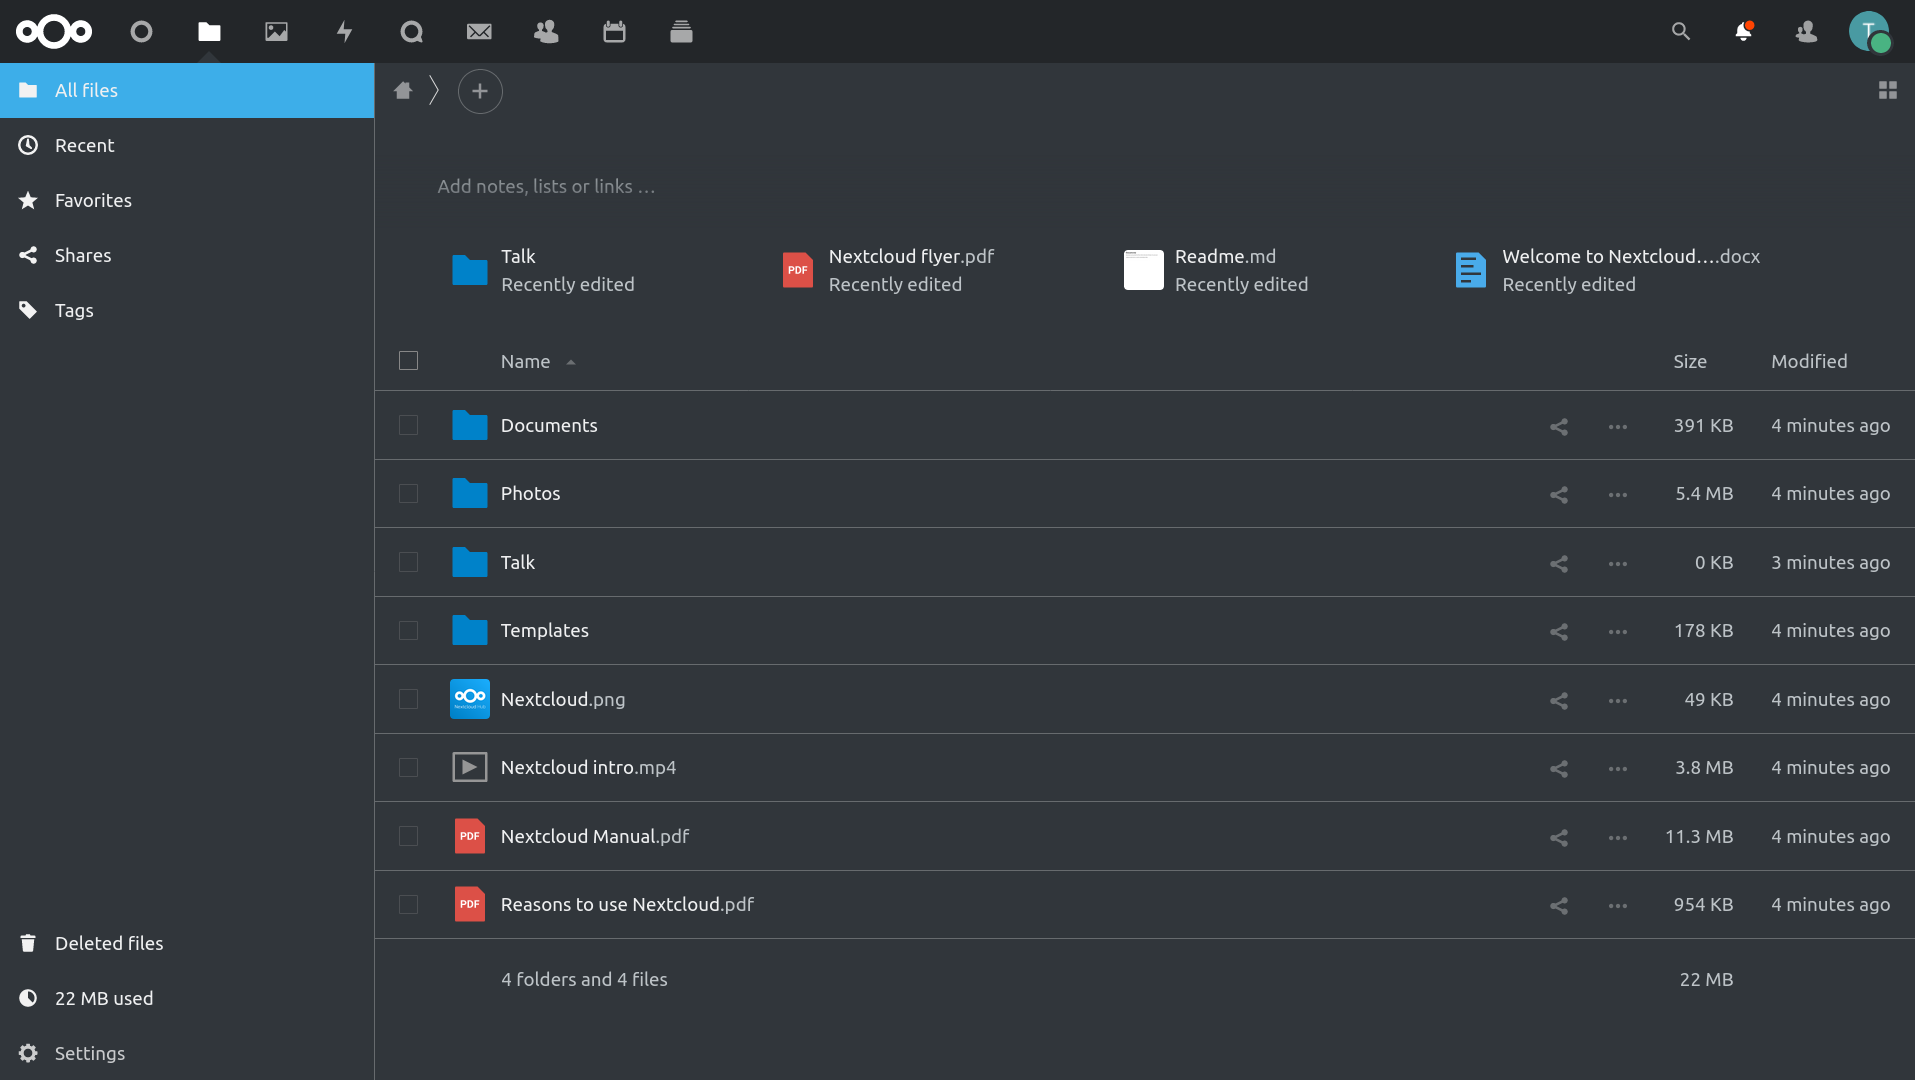
Task: Open the Nextcloud logo home
Action: 54,32
